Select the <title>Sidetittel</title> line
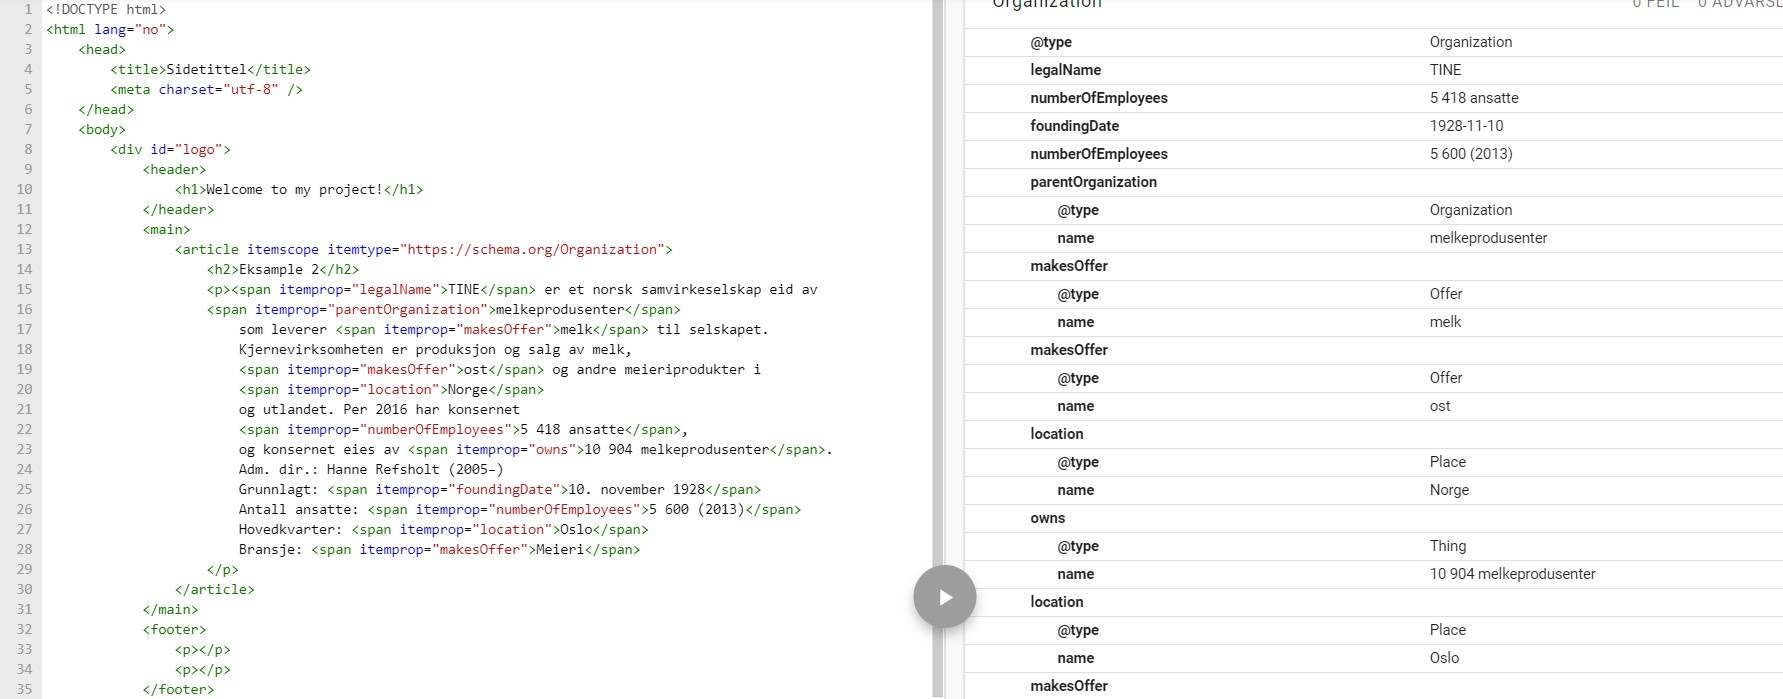The width and height of the screenshot is (1783, 699). [211, 69]
